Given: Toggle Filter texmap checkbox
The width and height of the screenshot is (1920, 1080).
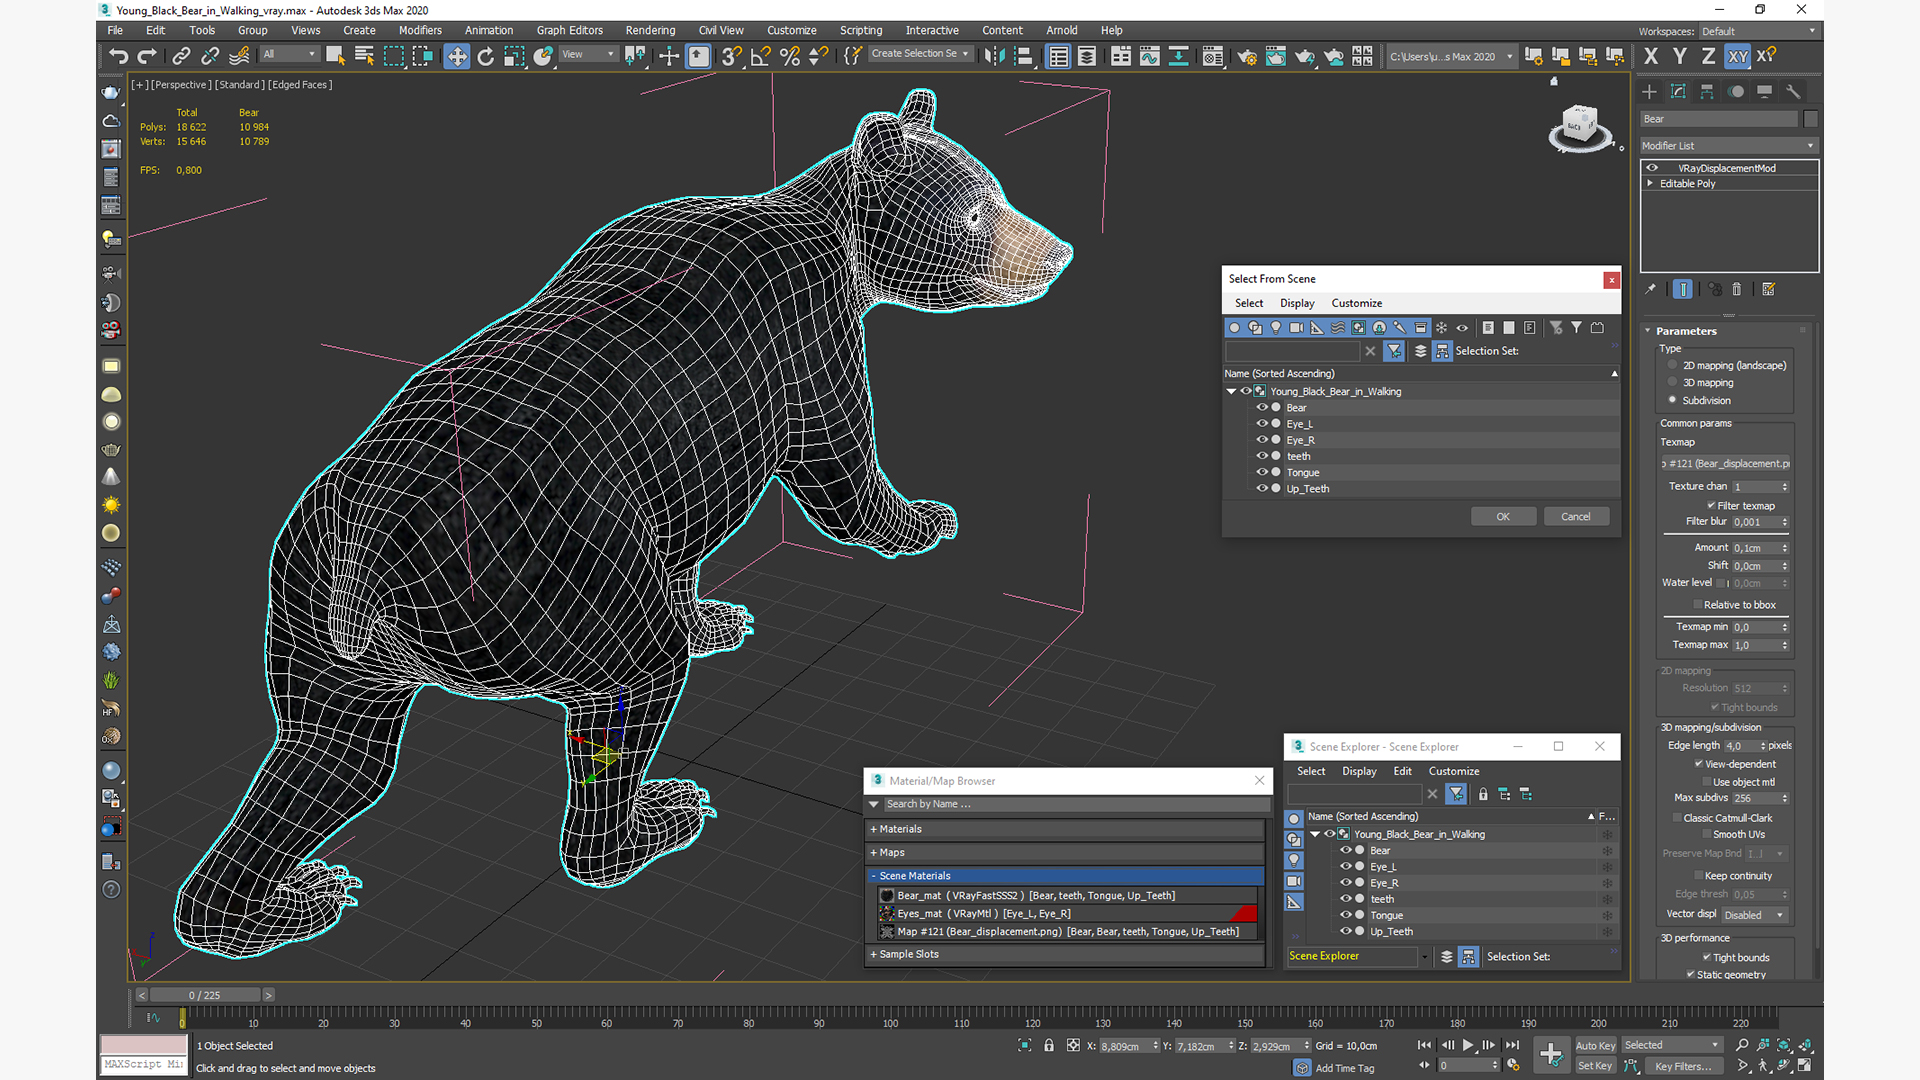Looking at the screenshot, I should (x=1711, y=505).
